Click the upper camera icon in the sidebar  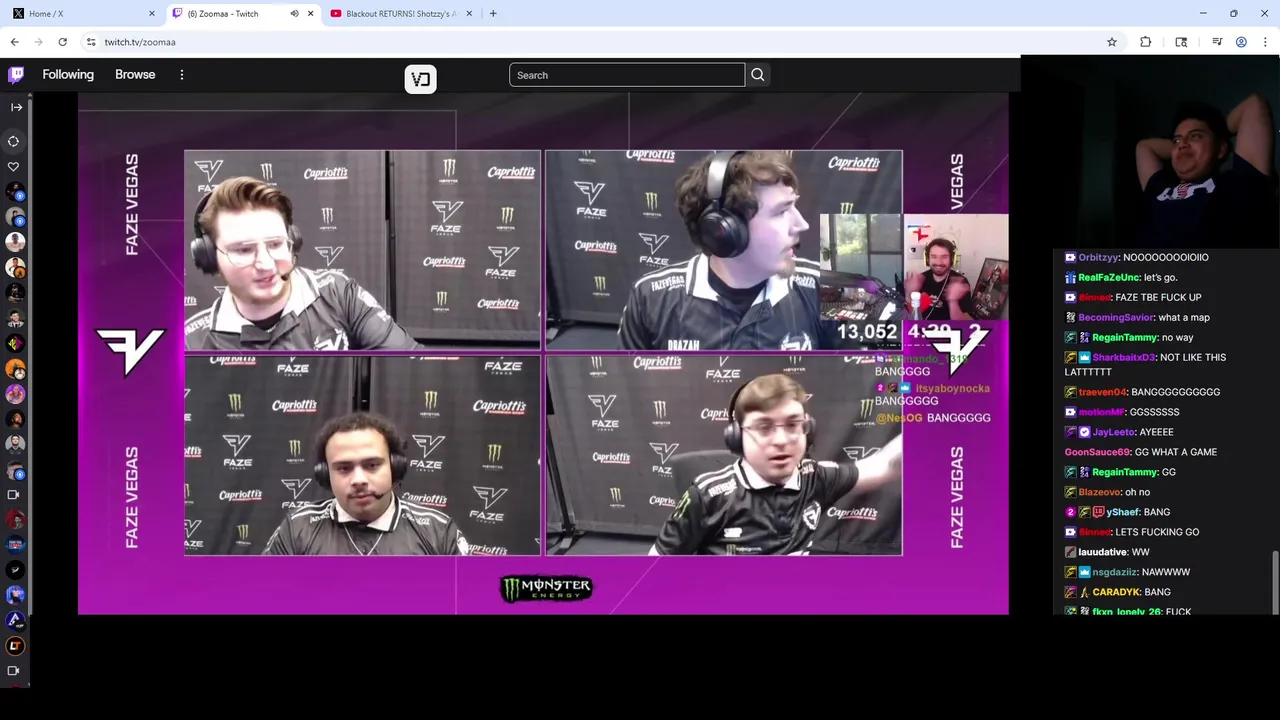pyautogui.click(x=14, y=494)
